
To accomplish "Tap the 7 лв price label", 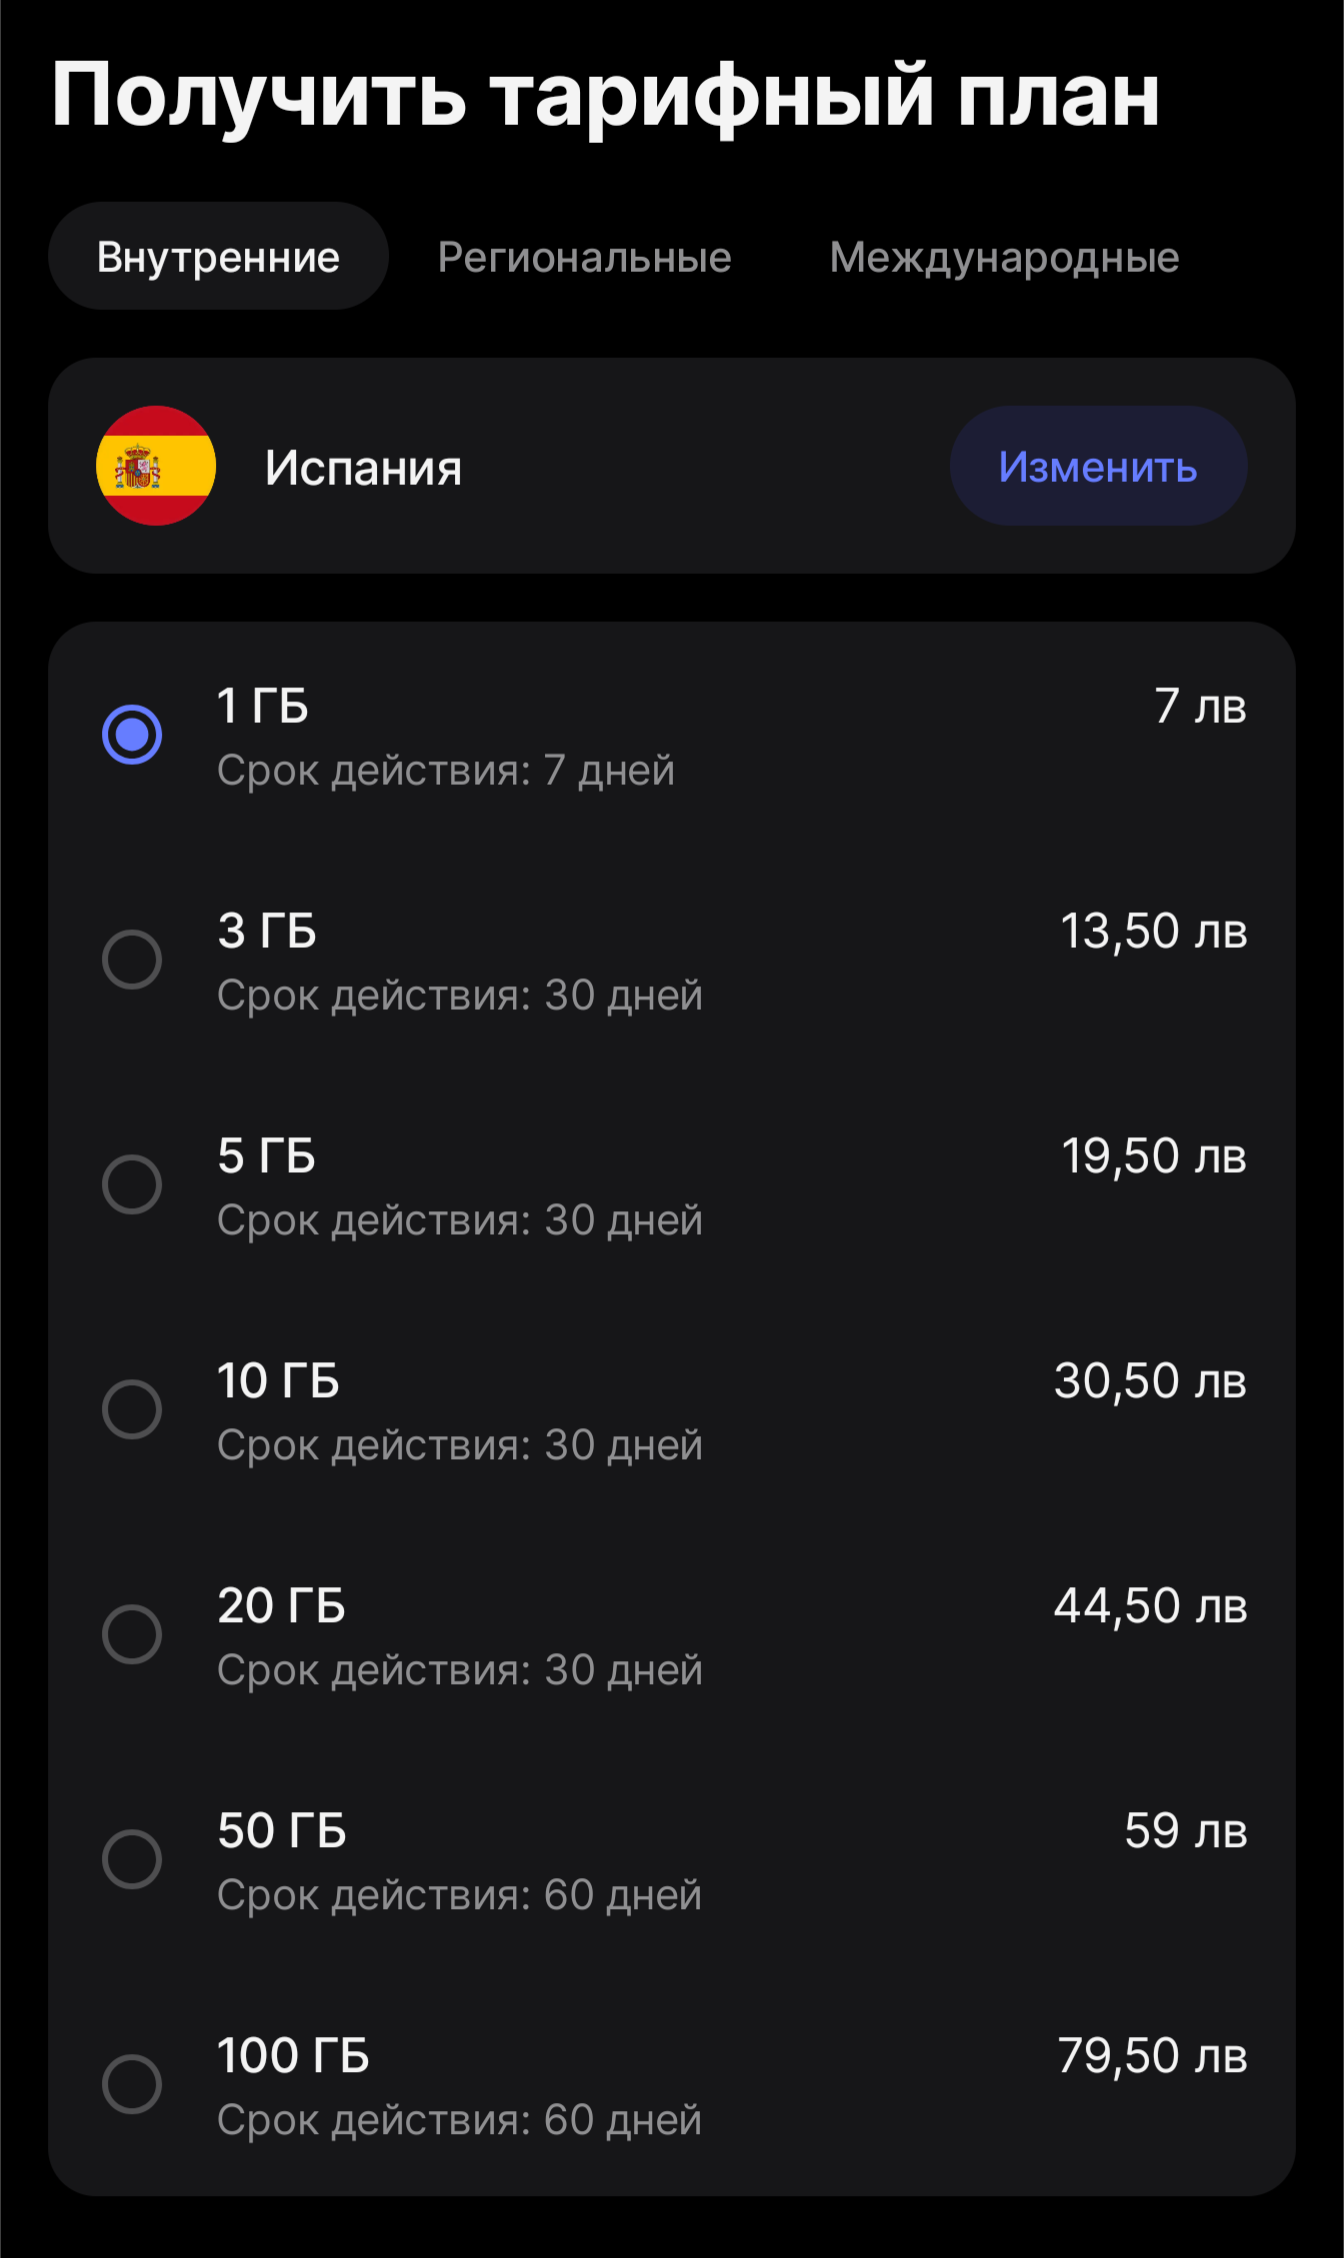I will point(1200,706).
